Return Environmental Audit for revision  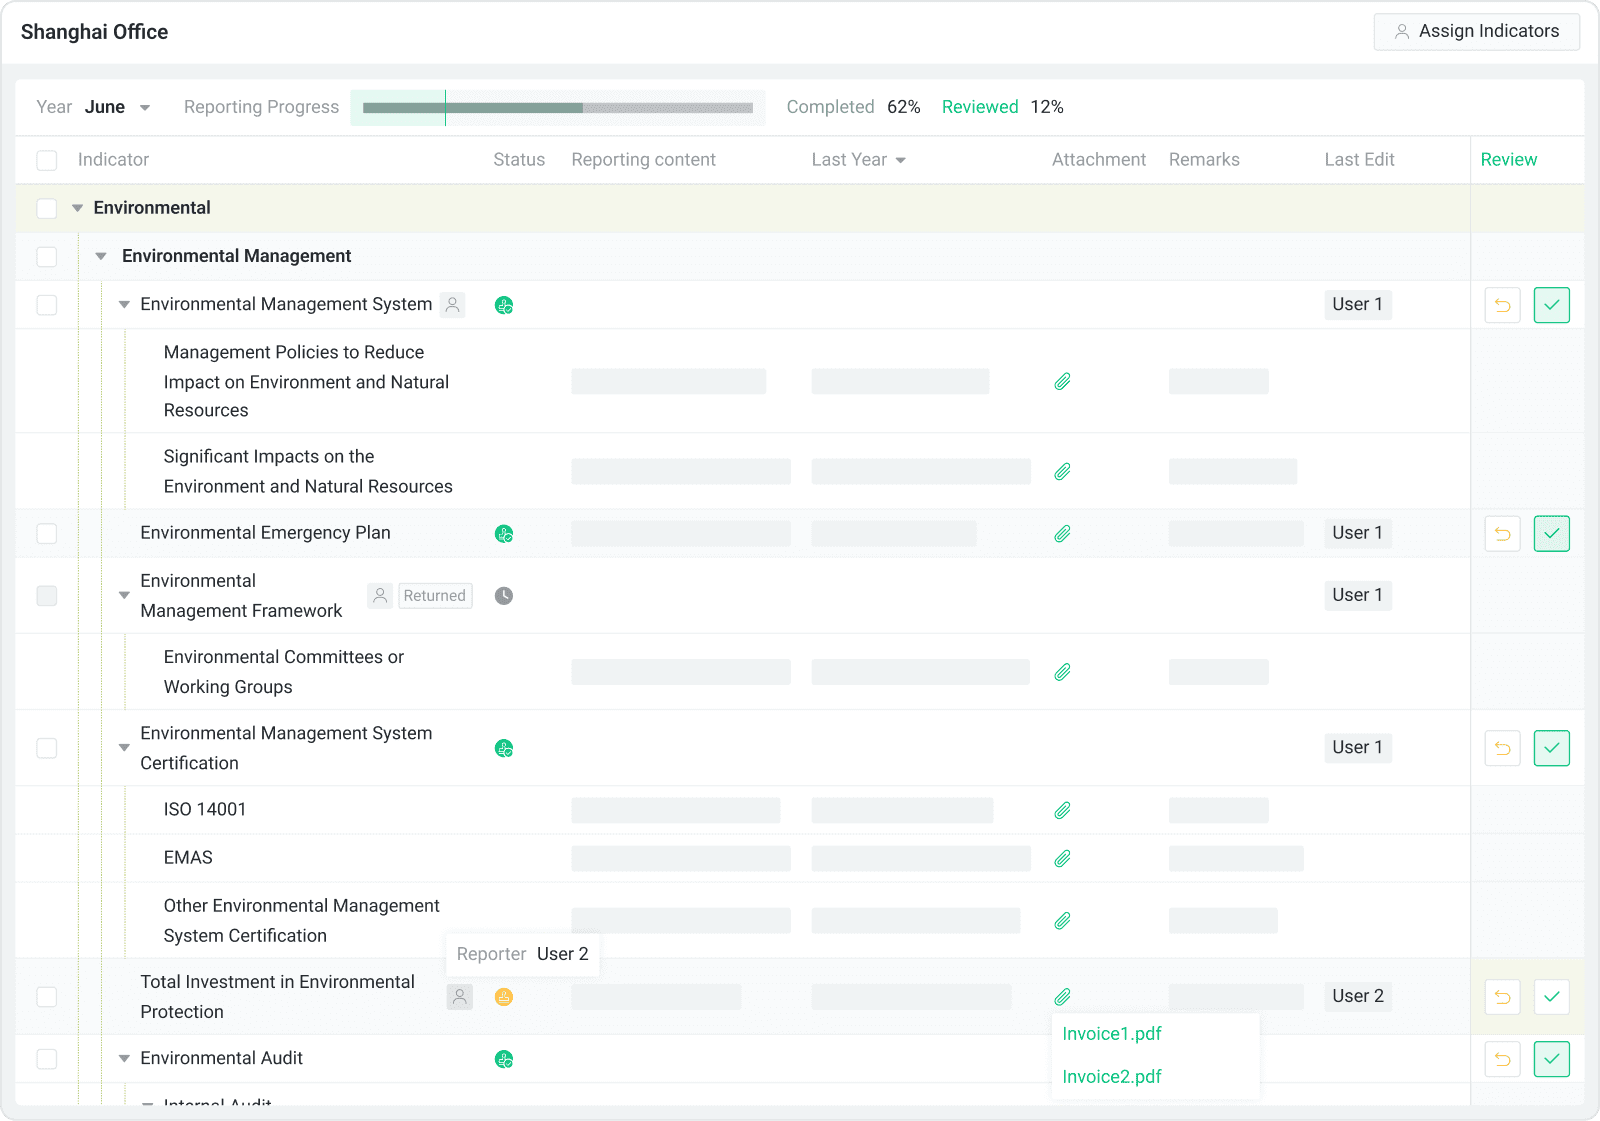[1503, 1059]
